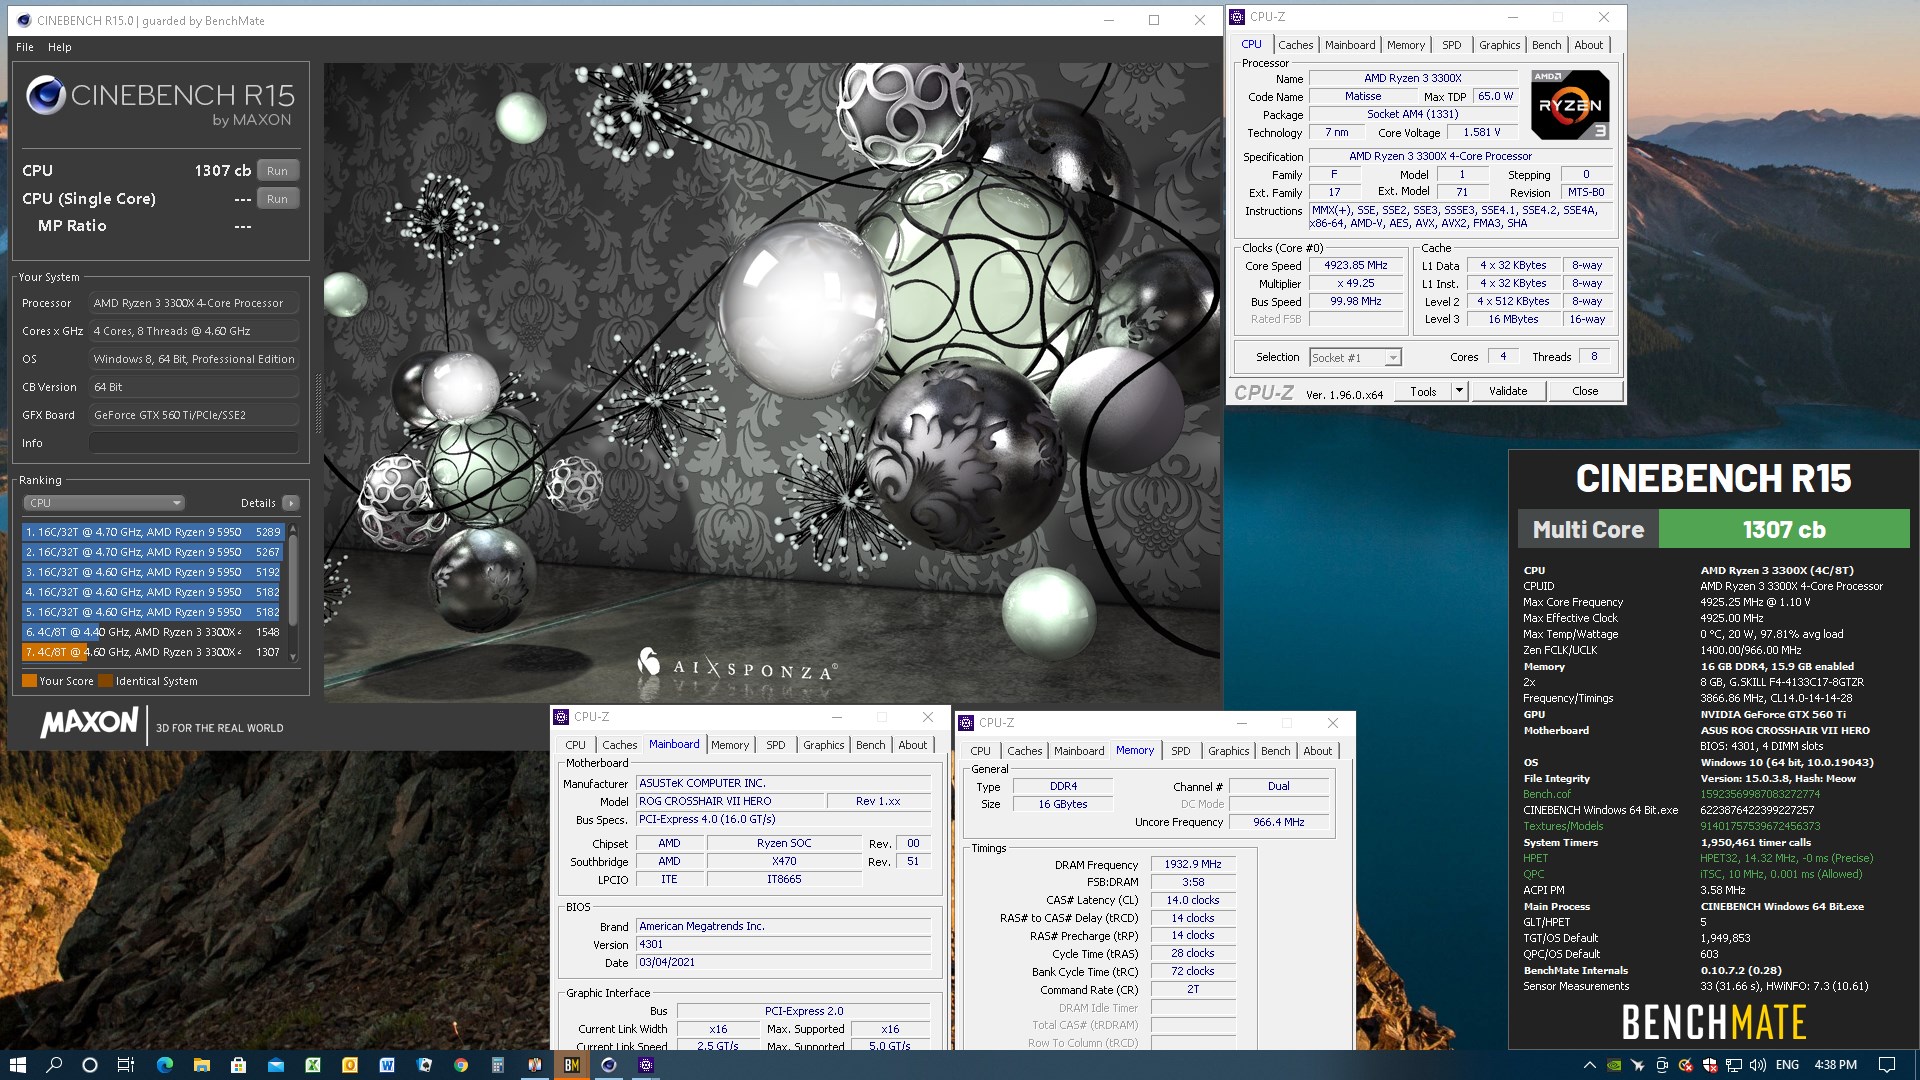
Task: Click the HPET entry in BenchMate panel
Action: [x=1535, y=858]
